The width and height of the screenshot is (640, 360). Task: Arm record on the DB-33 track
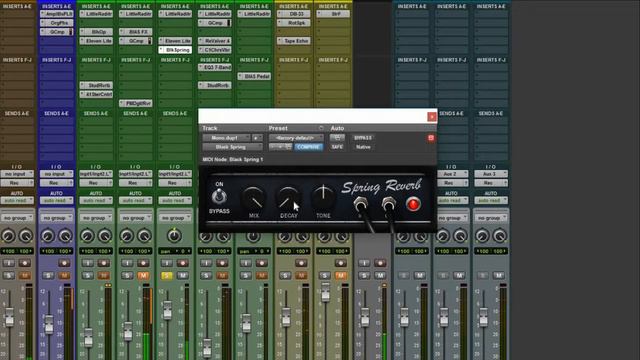coord(301,263)
